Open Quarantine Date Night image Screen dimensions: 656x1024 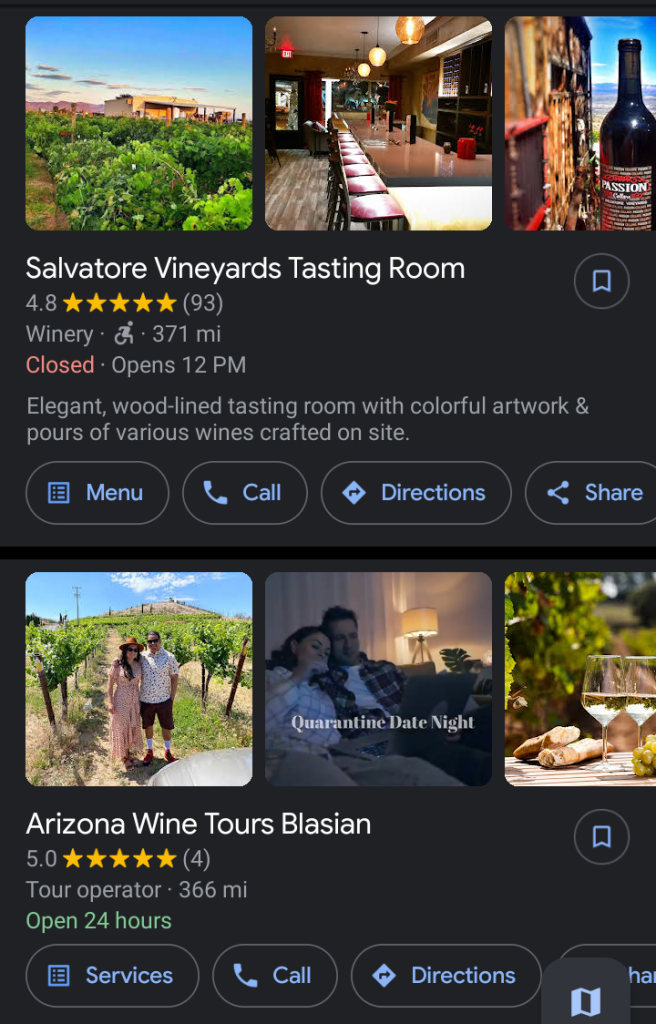click(x=378, y=679)
